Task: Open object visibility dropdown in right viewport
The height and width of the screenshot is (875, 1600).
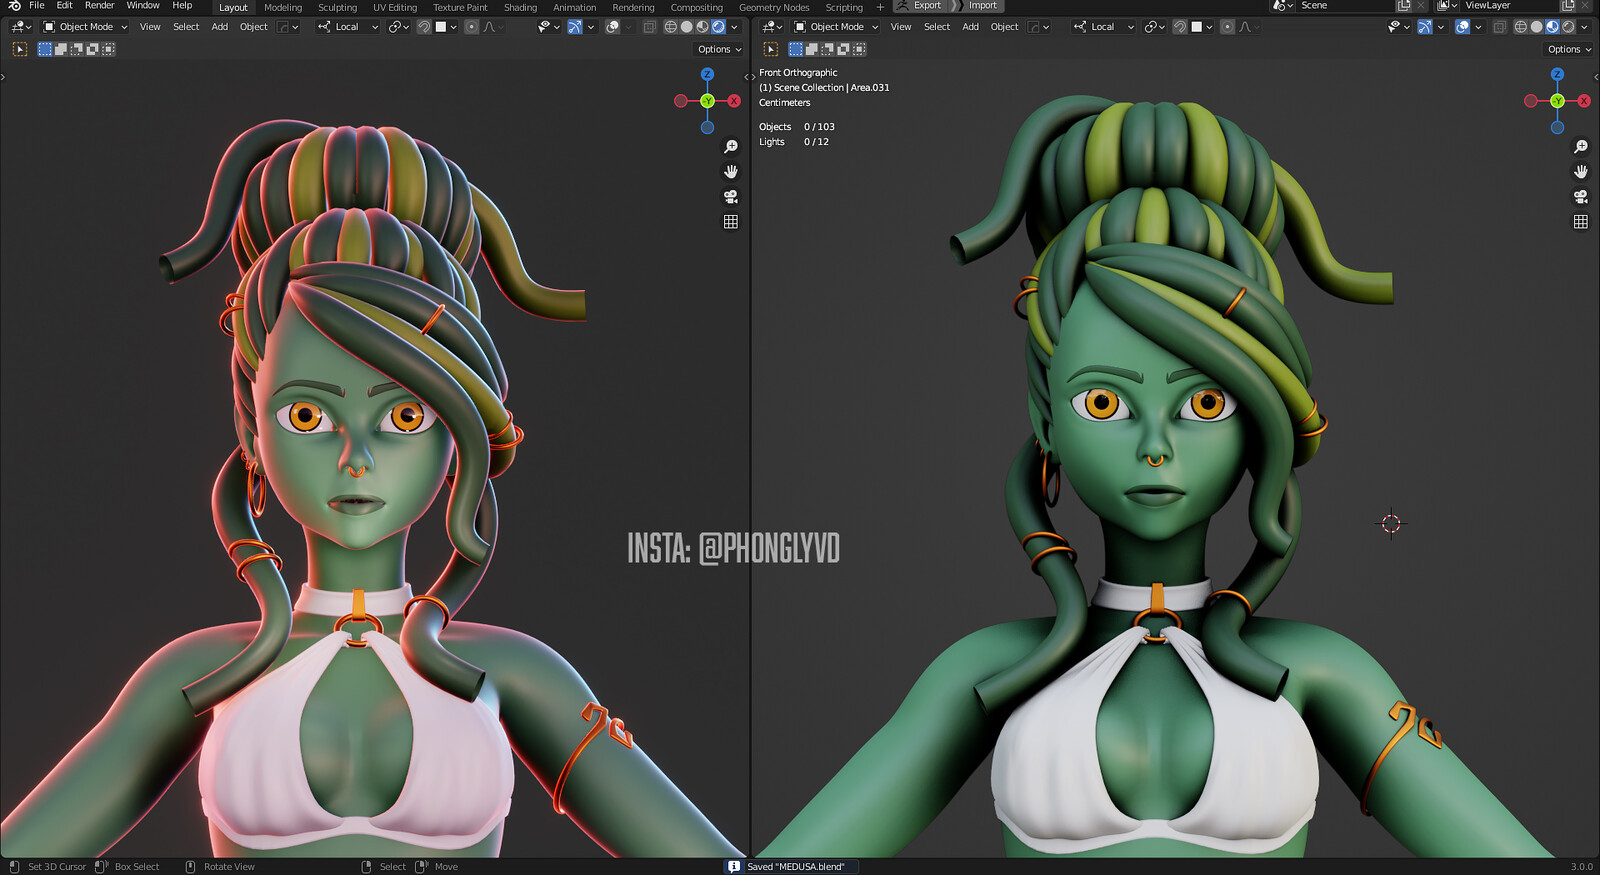Action: point(1398,27)
